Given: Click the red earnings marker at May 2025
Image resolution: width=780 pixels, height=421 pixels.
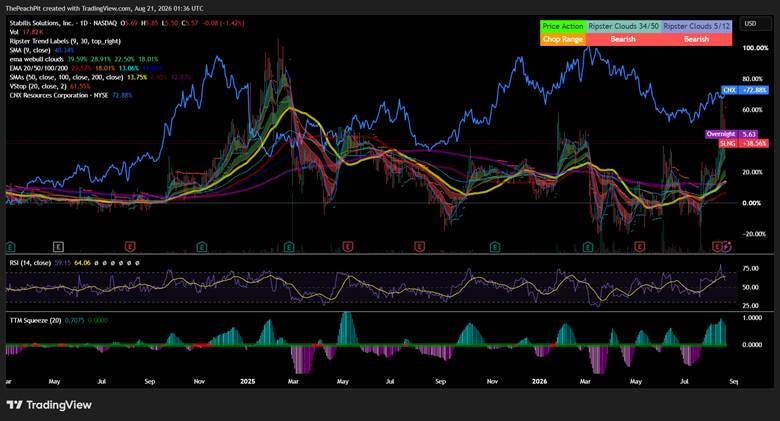Looking at the screenshot, I should tap(348, 246).
